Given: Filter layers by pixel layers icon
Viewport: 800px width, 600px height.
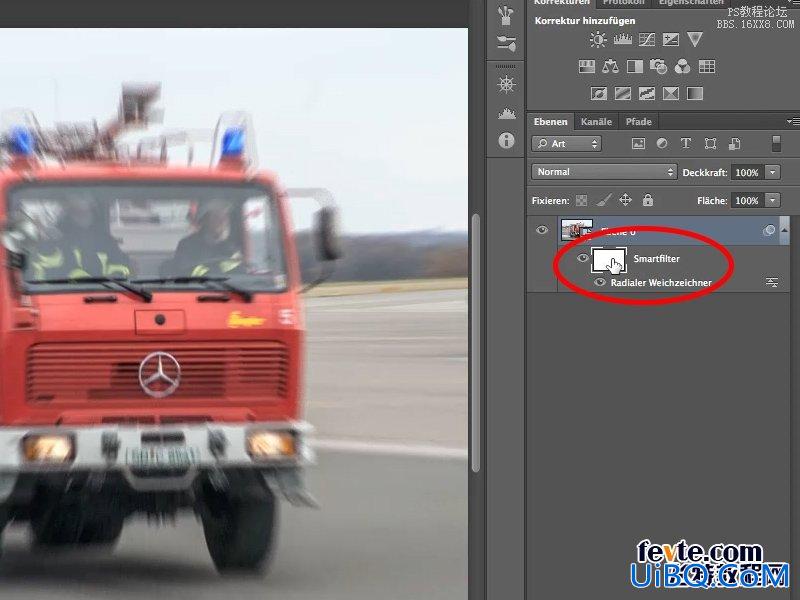Looking at the screenshot, I should coord(638,144).
